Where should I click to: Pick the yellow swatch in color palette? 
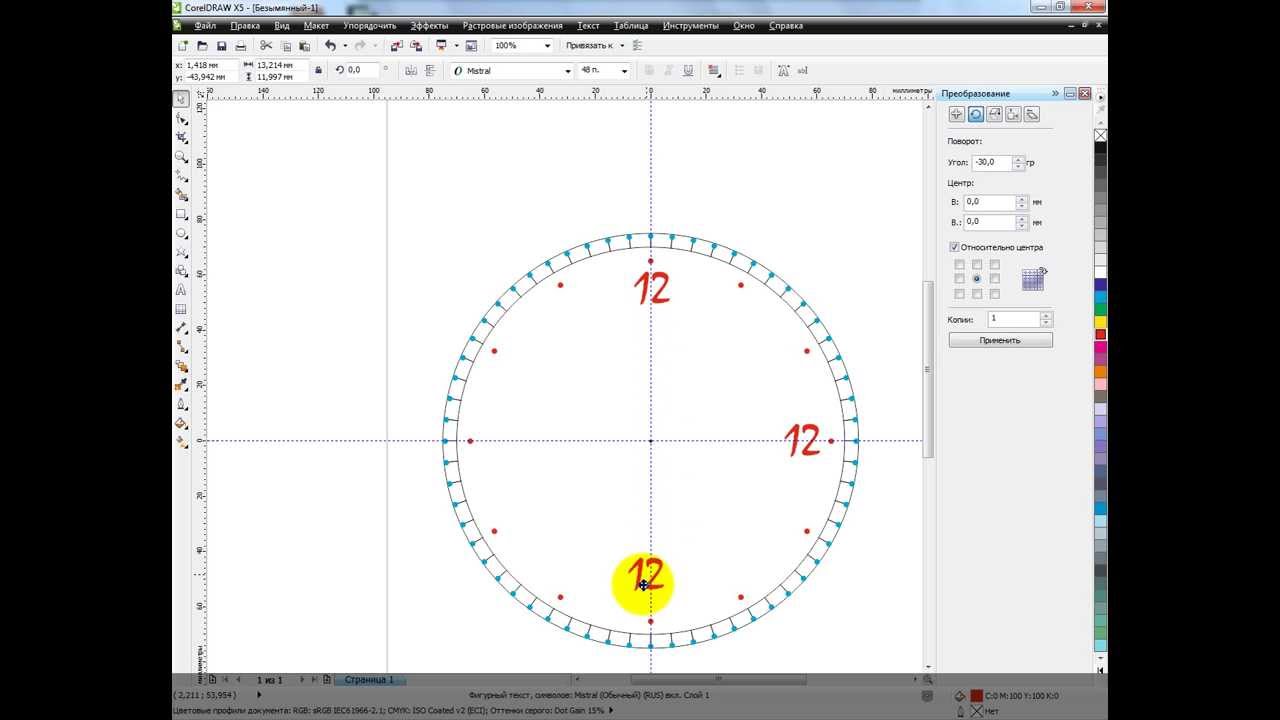1101,322
